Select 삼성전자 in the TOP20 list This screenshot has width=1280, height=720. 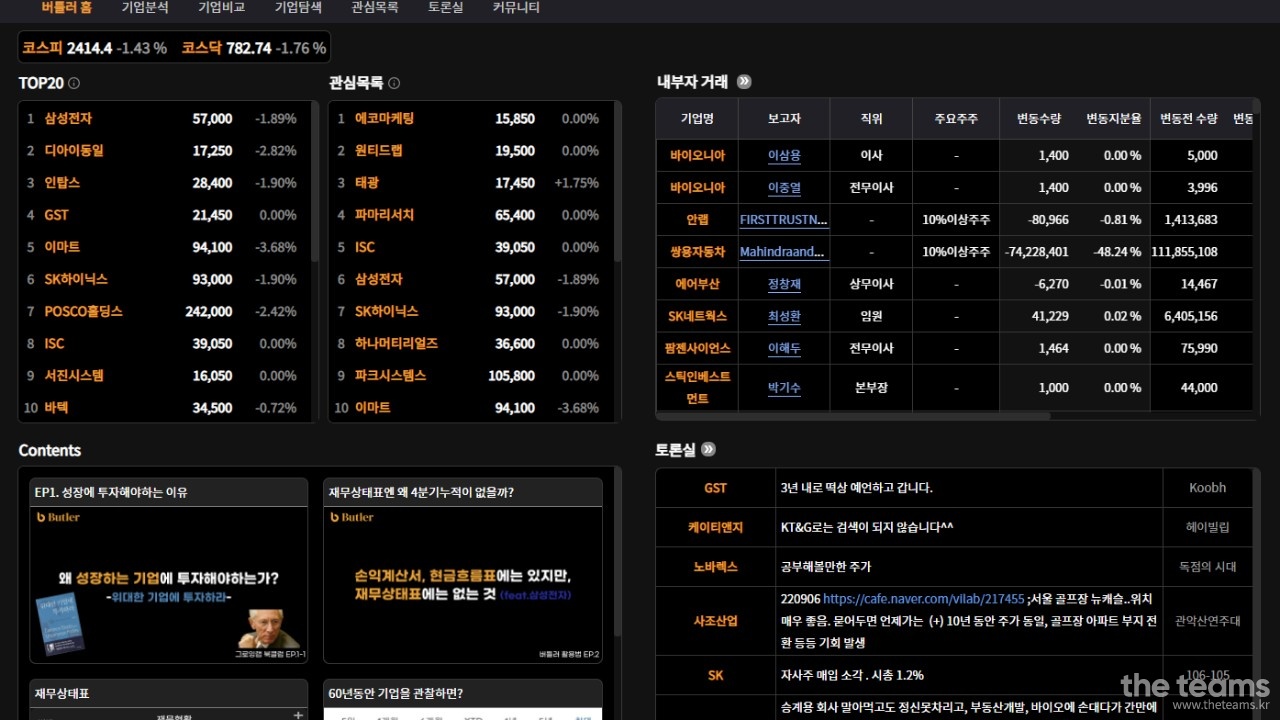click(68, 119)
